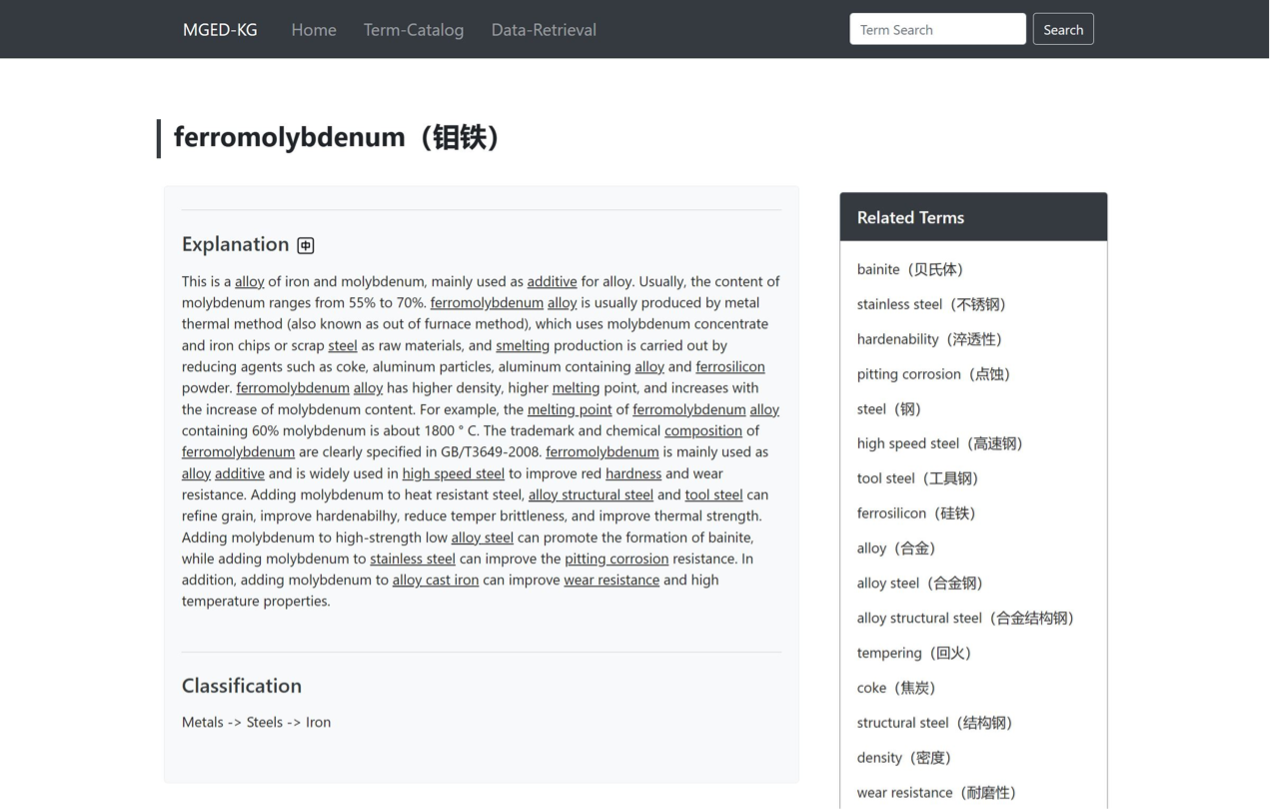
Task: Open ferrosilicon (硅铁) in Related Terms list
Action: (915, 513)
